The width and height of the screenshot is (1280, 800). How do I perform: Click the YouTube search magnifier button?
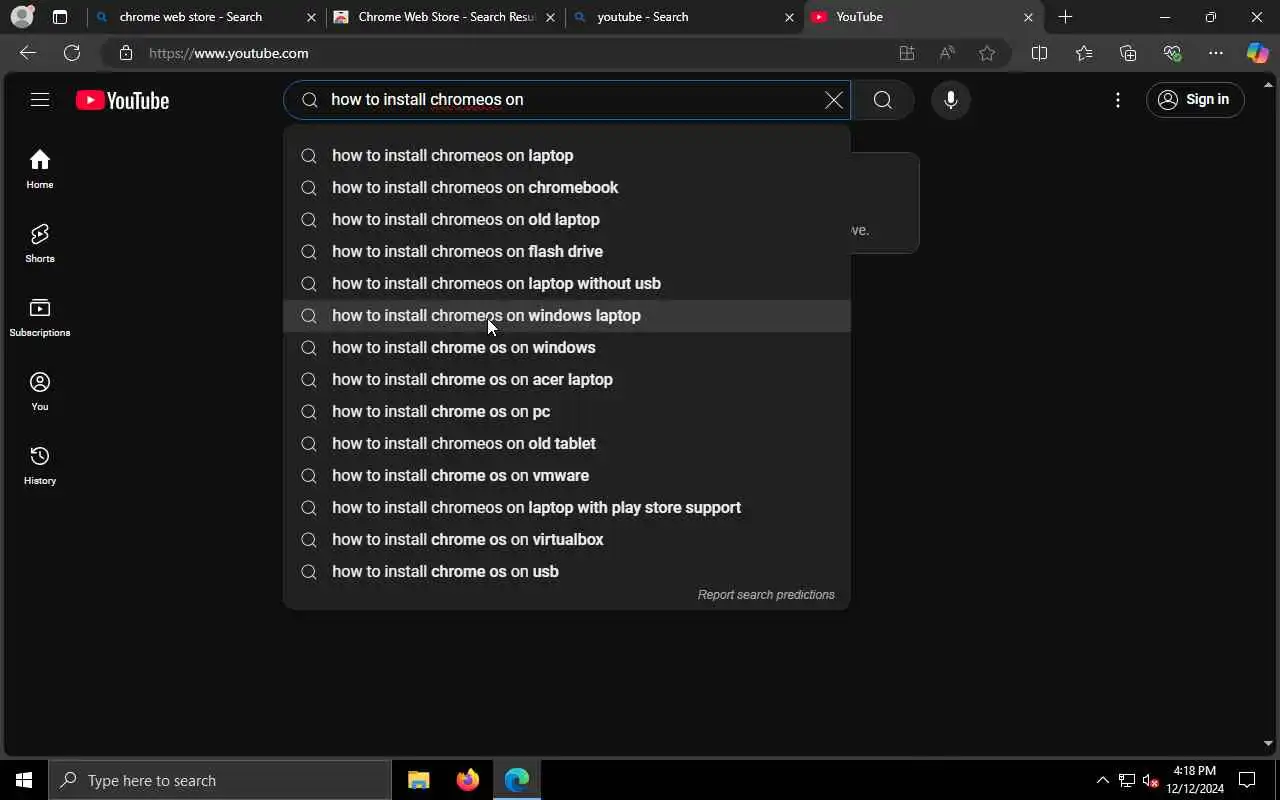point(882,100)
